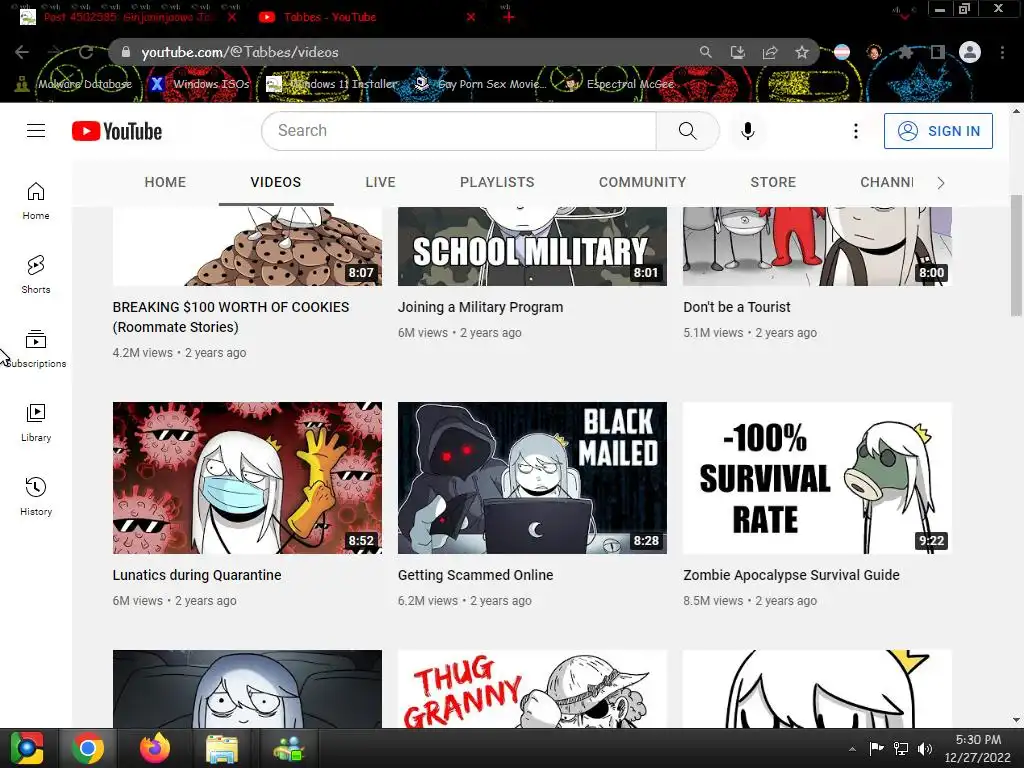This screenshot has height=768, width=1024.
Task: Toggle browser side panel icon
Action: click(938, 52)
